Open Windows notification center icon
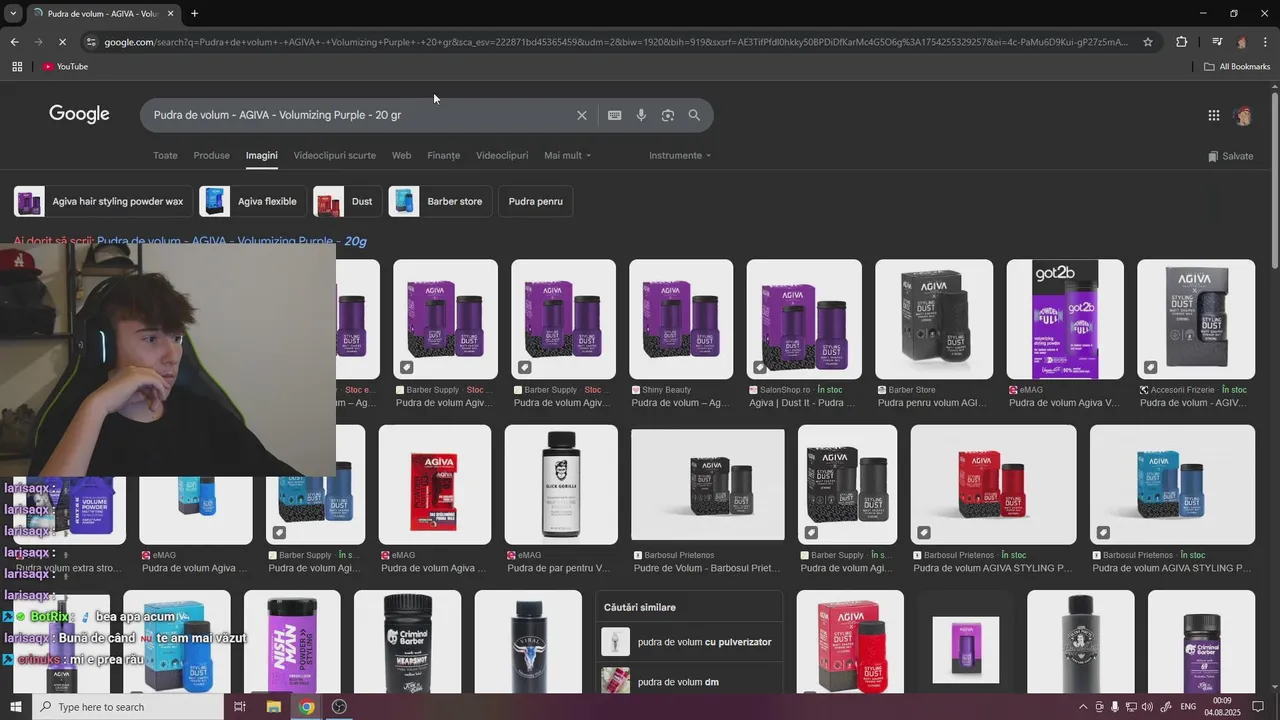1280x720 pixels. [1258, 707]
